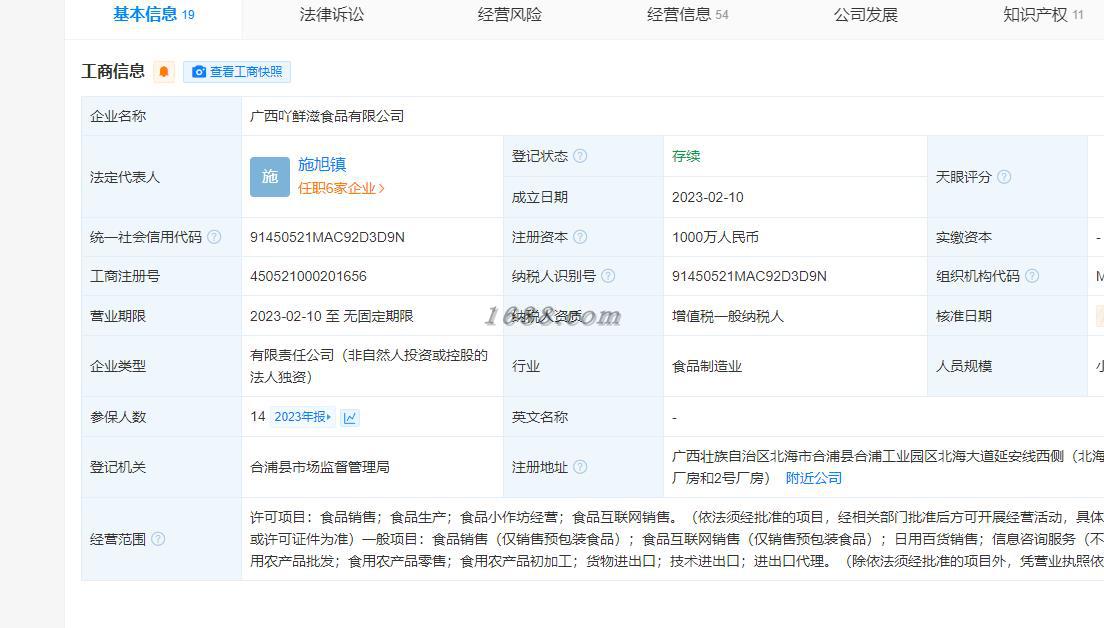This screenshot has height=628, width=1104.
Task: Switch to 公司发展 tab
Action: (866, 15)
